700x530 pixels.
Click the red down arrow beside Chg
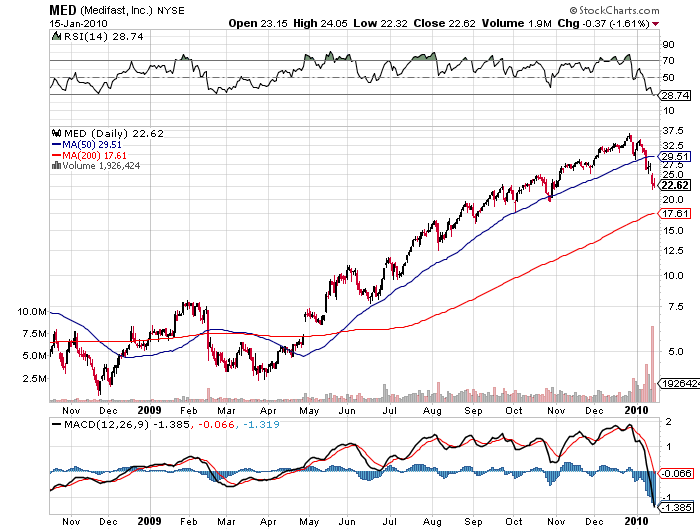(655, 24)
